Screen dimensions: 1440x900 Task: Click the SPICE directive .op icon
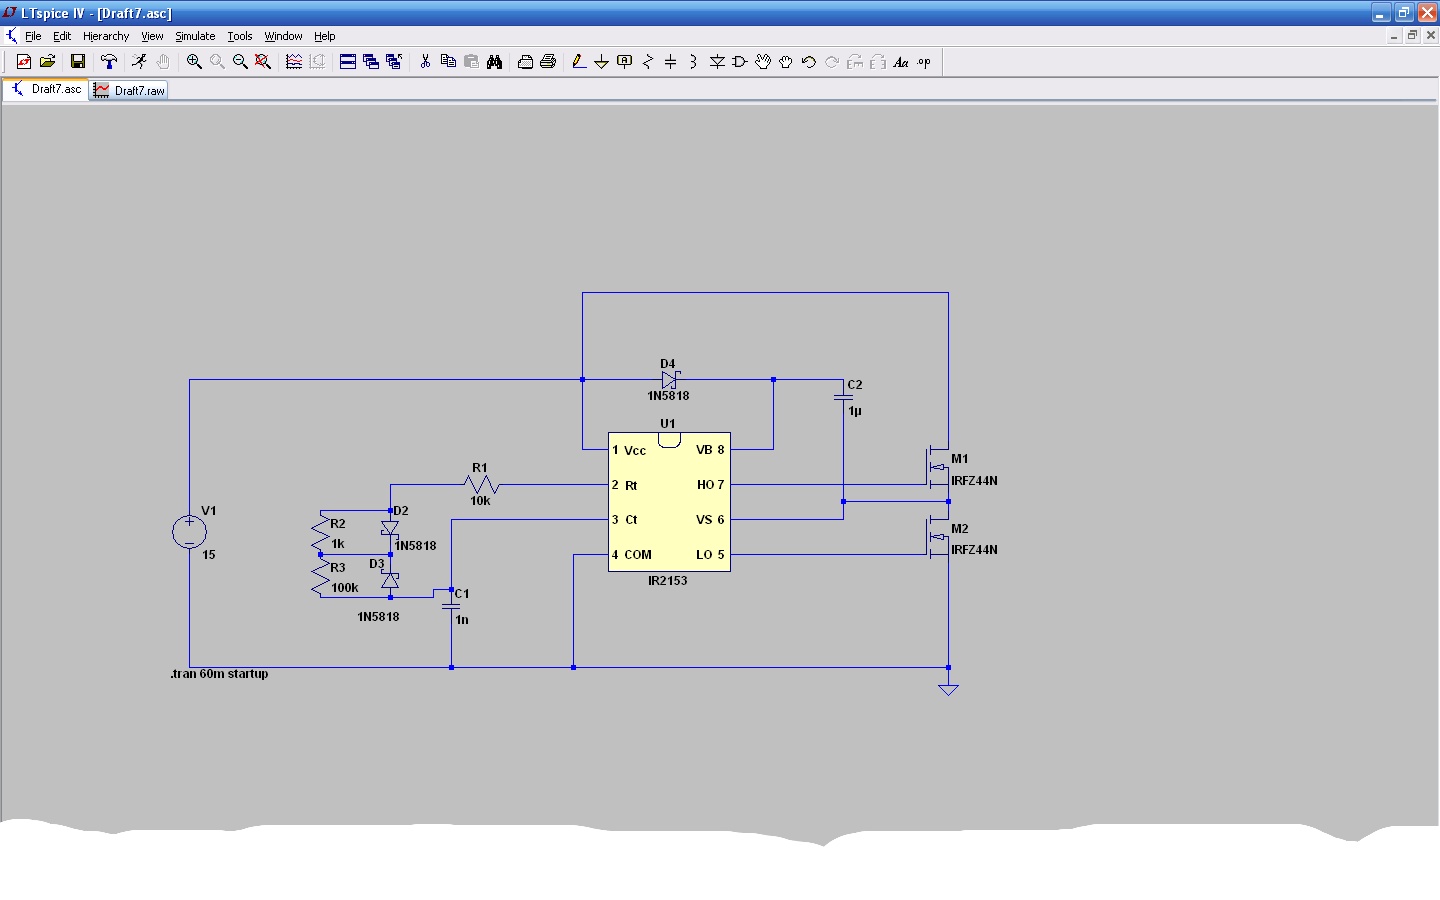[x=924, y=62]
